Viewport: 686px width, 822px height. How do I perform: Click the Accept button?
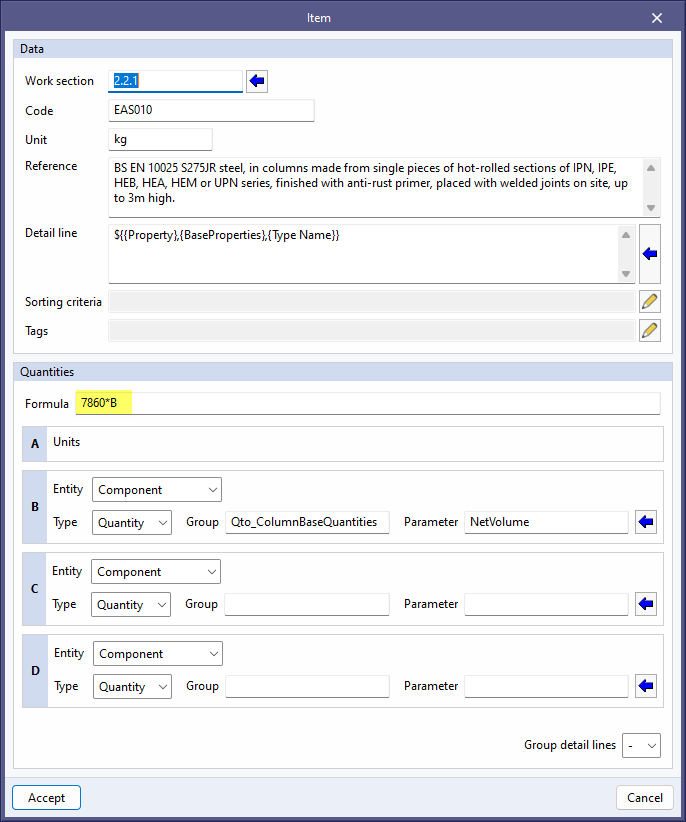pos(46,797)
